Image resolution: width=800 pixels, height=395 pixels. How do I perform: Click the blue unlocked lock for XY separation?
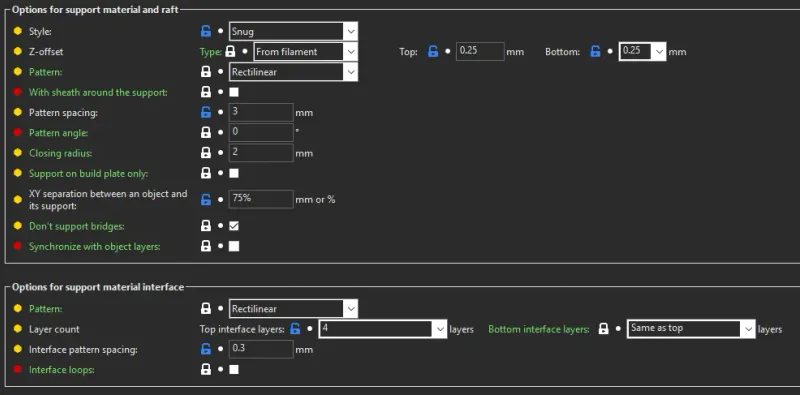coord(206,200)
